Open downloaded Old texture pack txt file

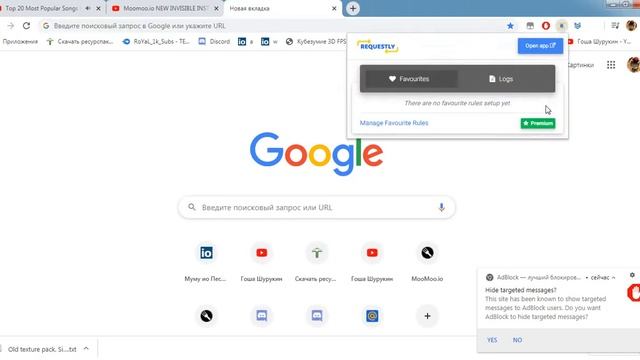pos(42,349)
